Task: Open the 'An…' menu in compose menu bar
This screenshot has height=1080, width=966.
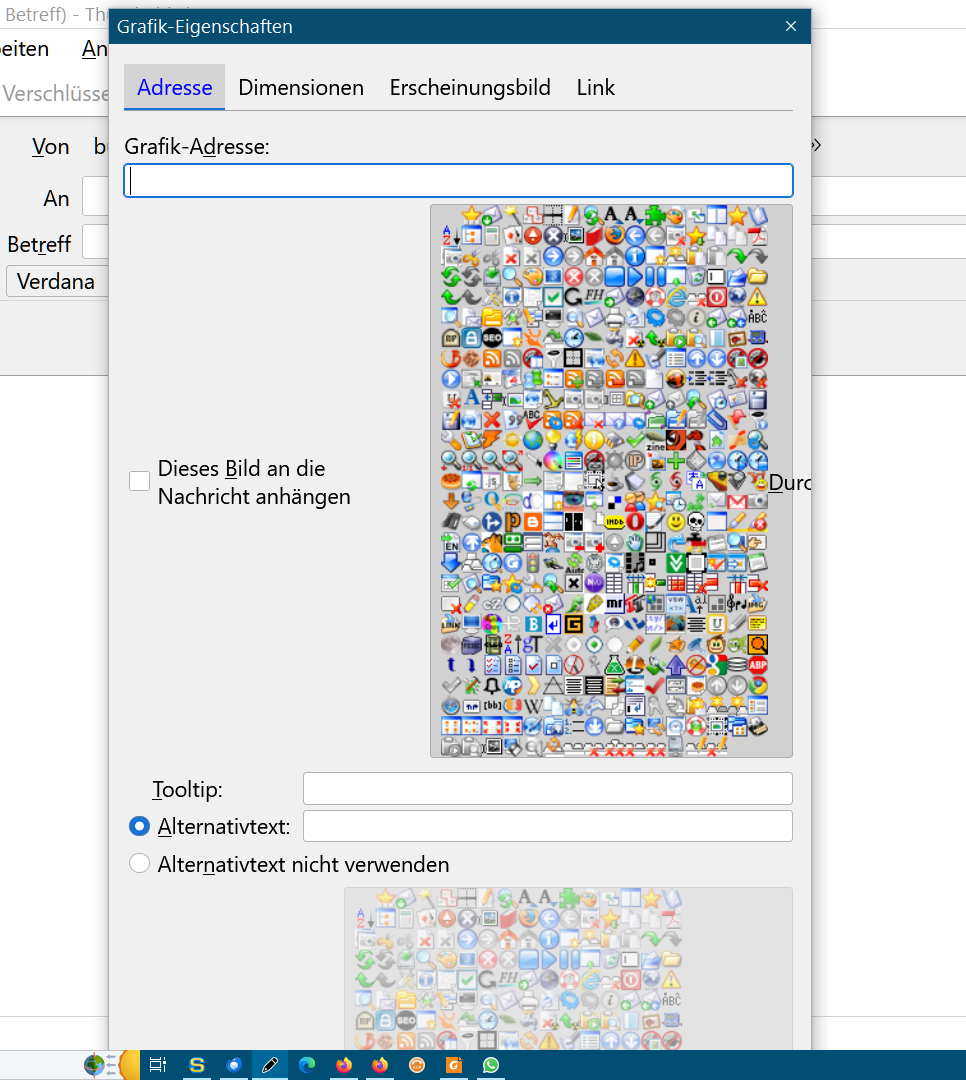Action: click(x=95, y=49)
